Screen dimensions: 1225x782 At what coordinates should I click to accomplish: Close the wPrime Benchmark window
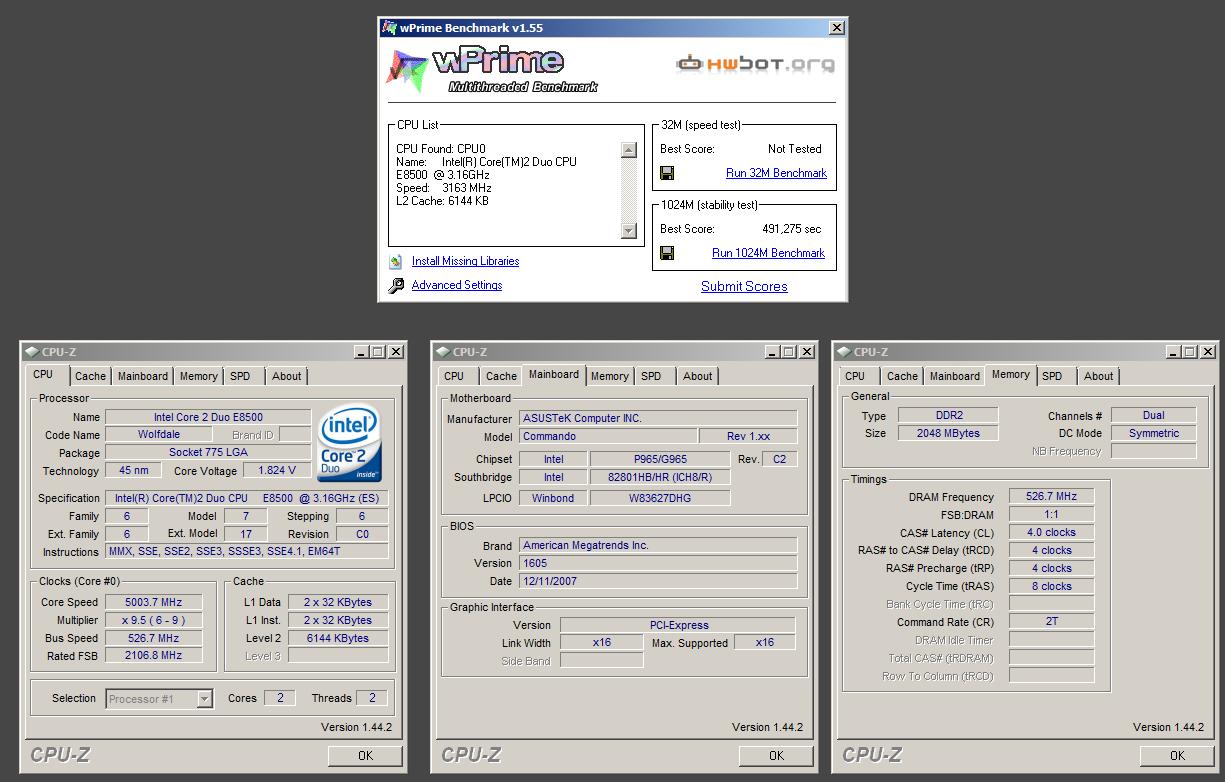837,28
